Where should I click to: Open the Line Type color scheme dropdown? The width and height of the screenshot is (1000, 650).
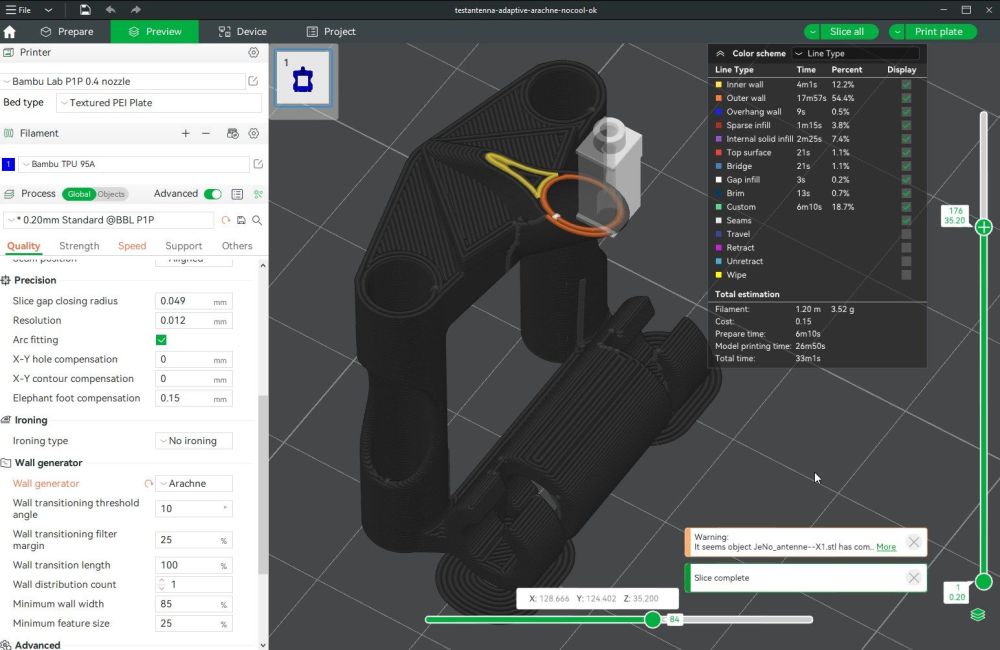tap(856, 54)
